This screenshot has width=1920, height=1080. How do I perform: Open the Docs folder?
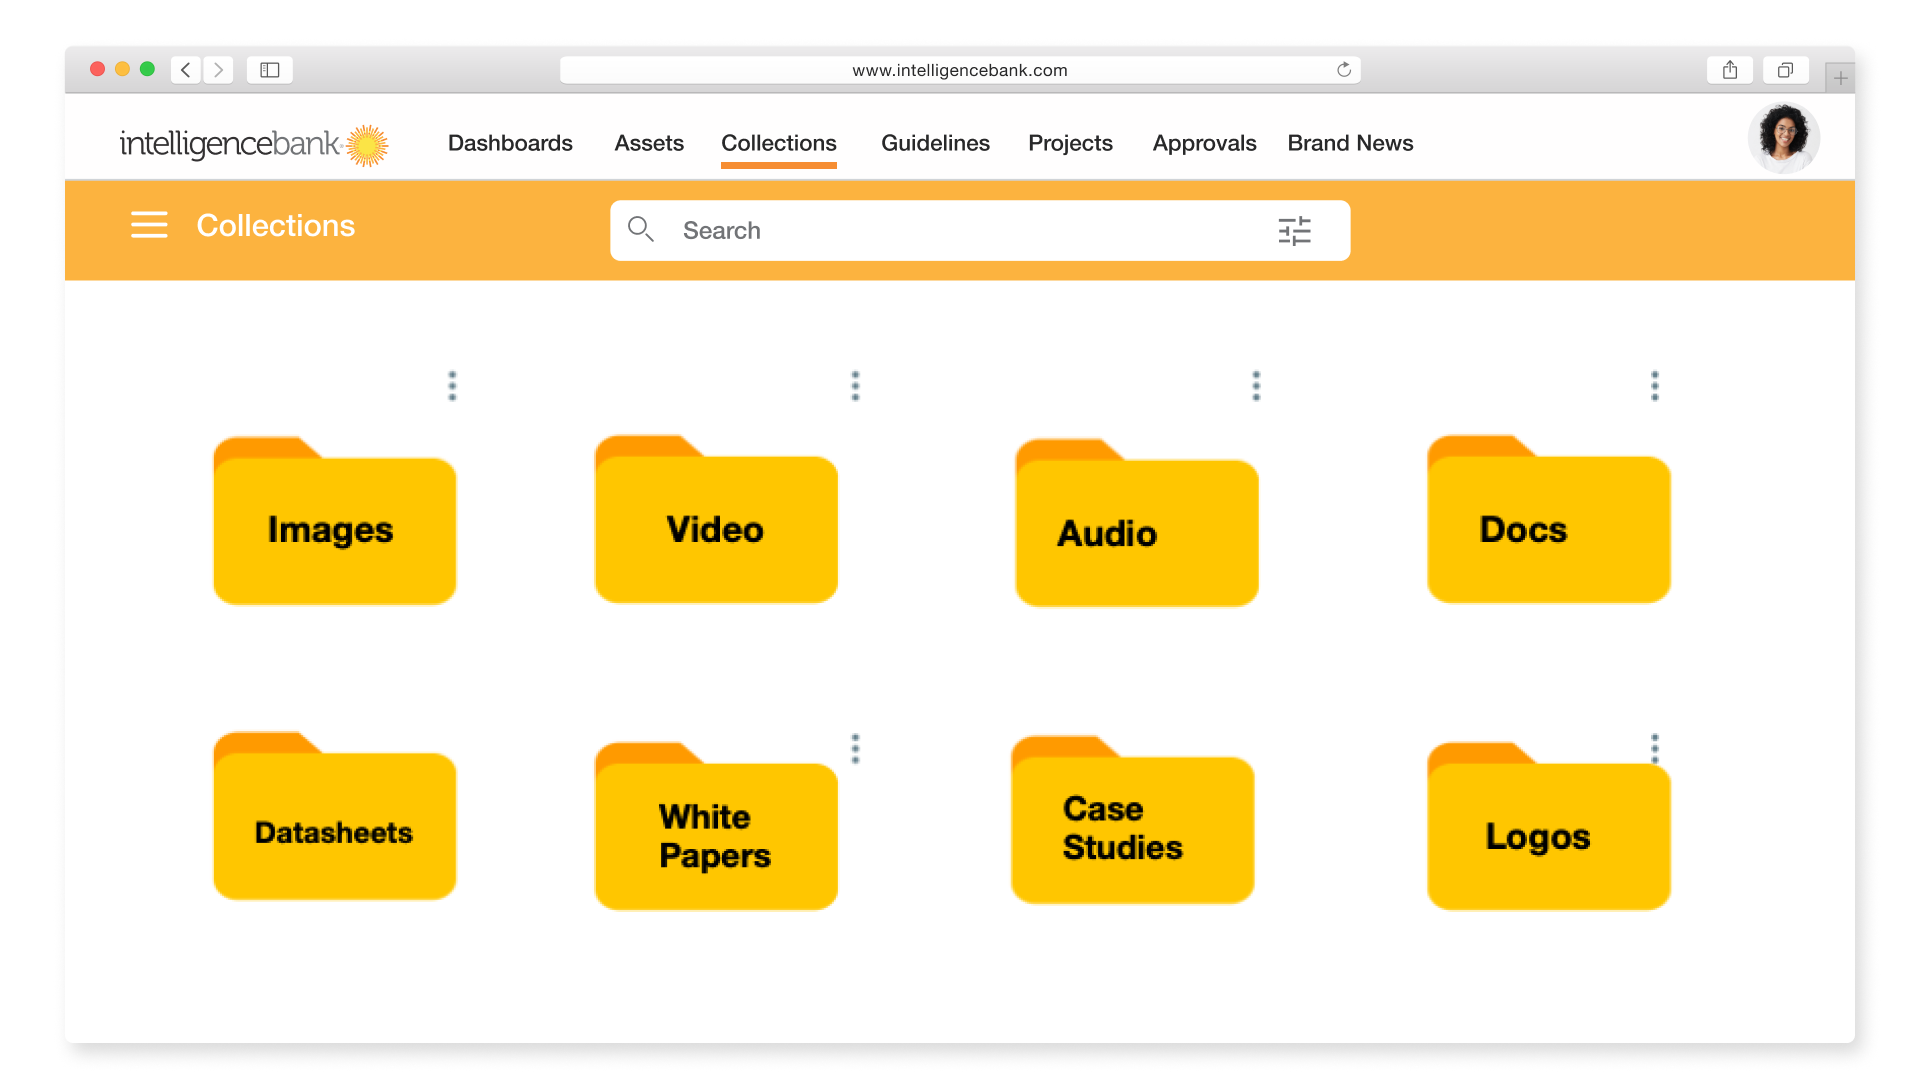click(1549, 520)
